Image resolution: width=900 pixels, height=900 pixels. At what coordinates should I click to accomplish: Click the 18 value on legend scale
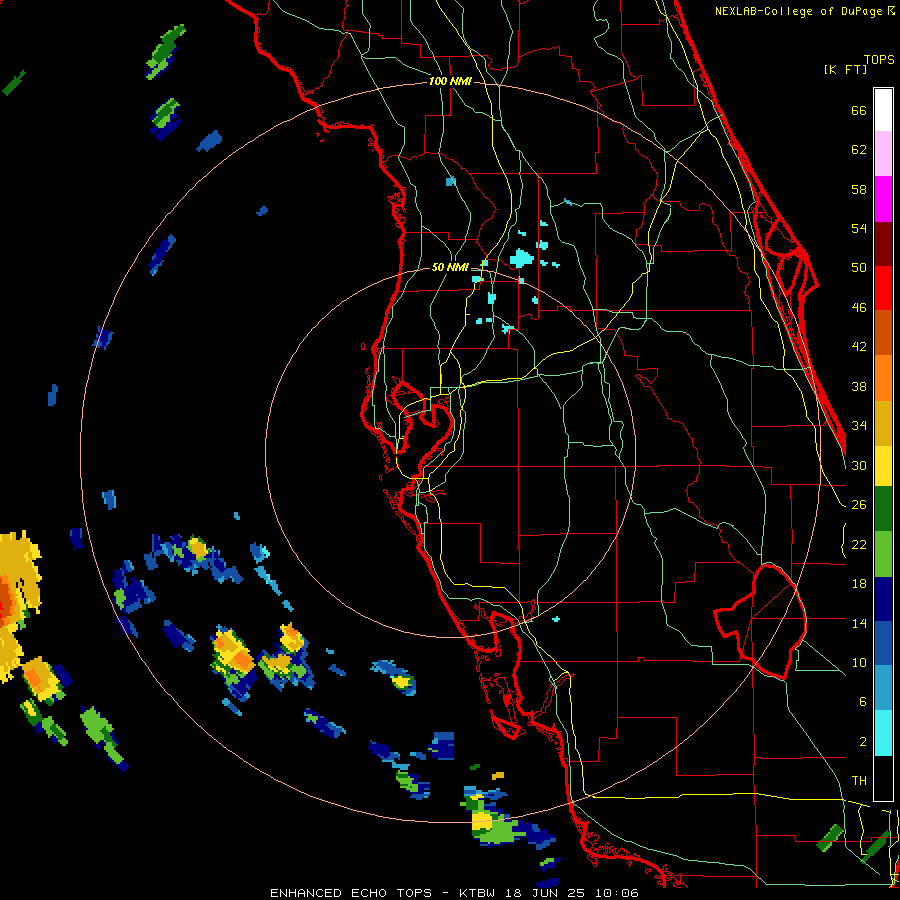click(x=859, y=584)
